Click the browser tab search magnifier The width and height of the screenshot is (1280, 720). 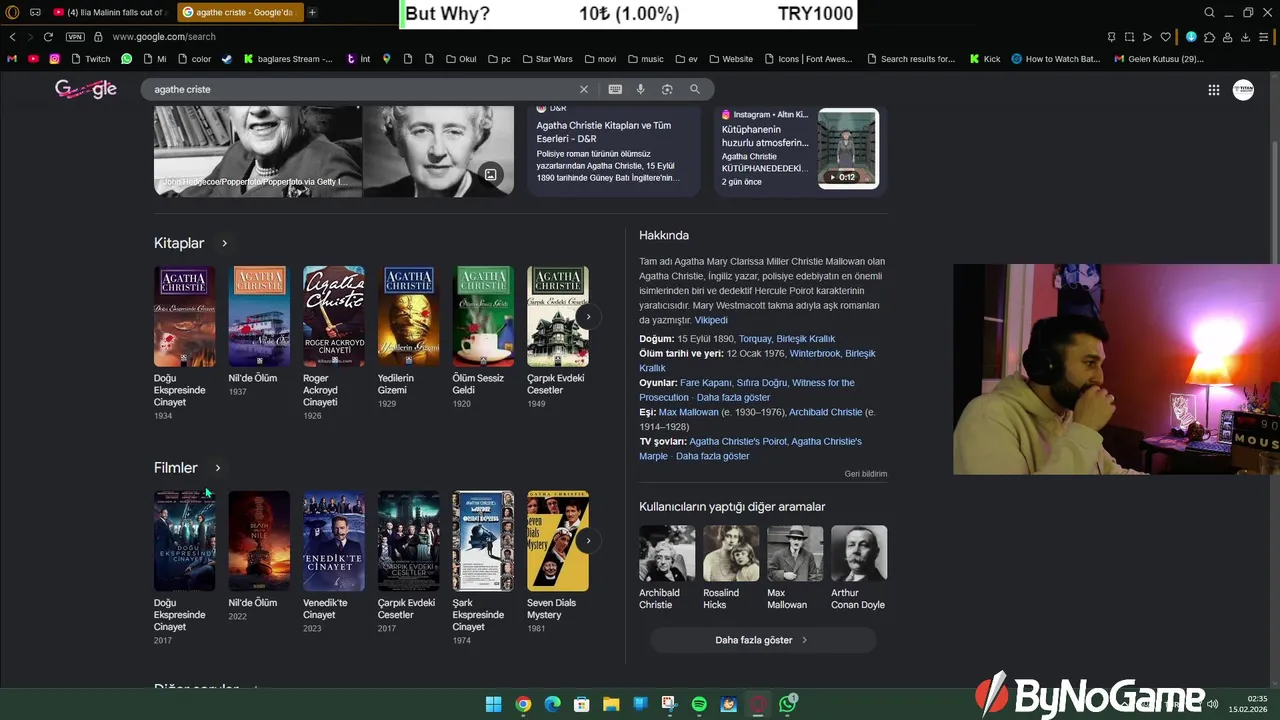coord(1209,13)
